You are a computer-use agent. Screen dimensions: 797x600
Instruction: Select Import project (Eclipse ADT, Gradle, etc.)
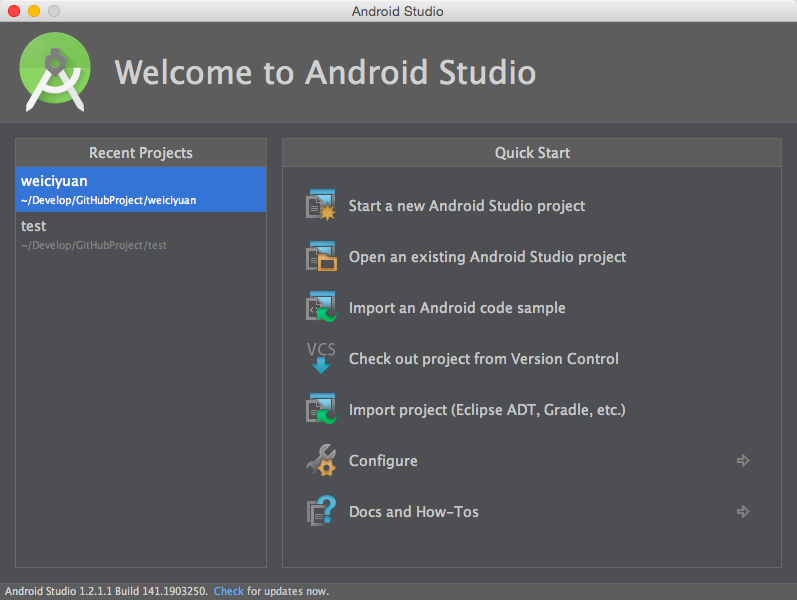click(x=487, y=410)
